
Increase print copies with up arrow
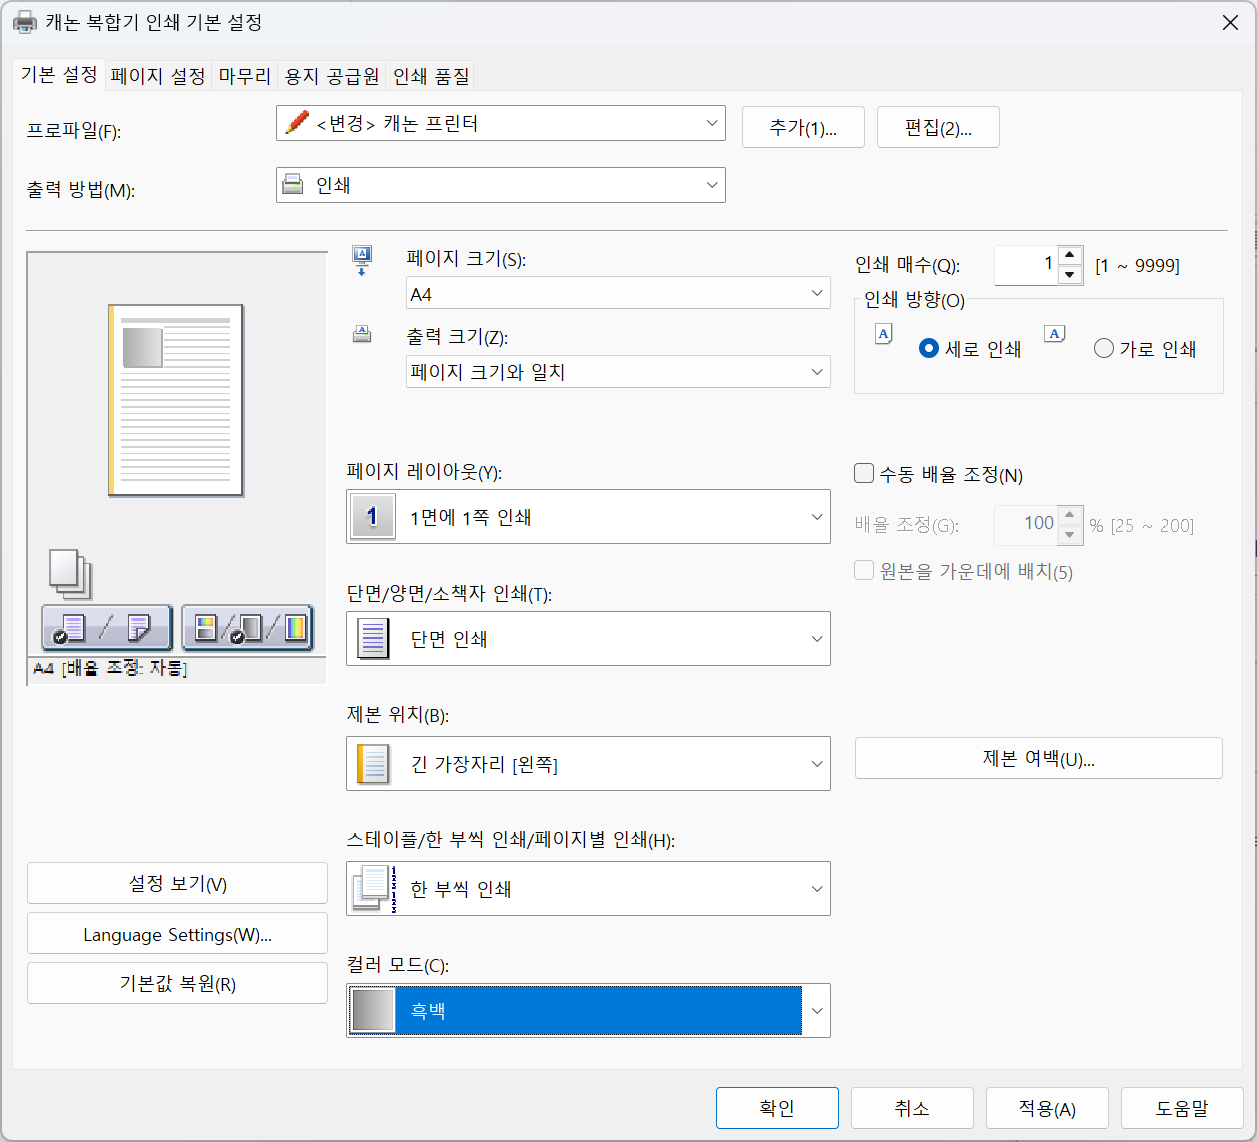[1070, 256]
